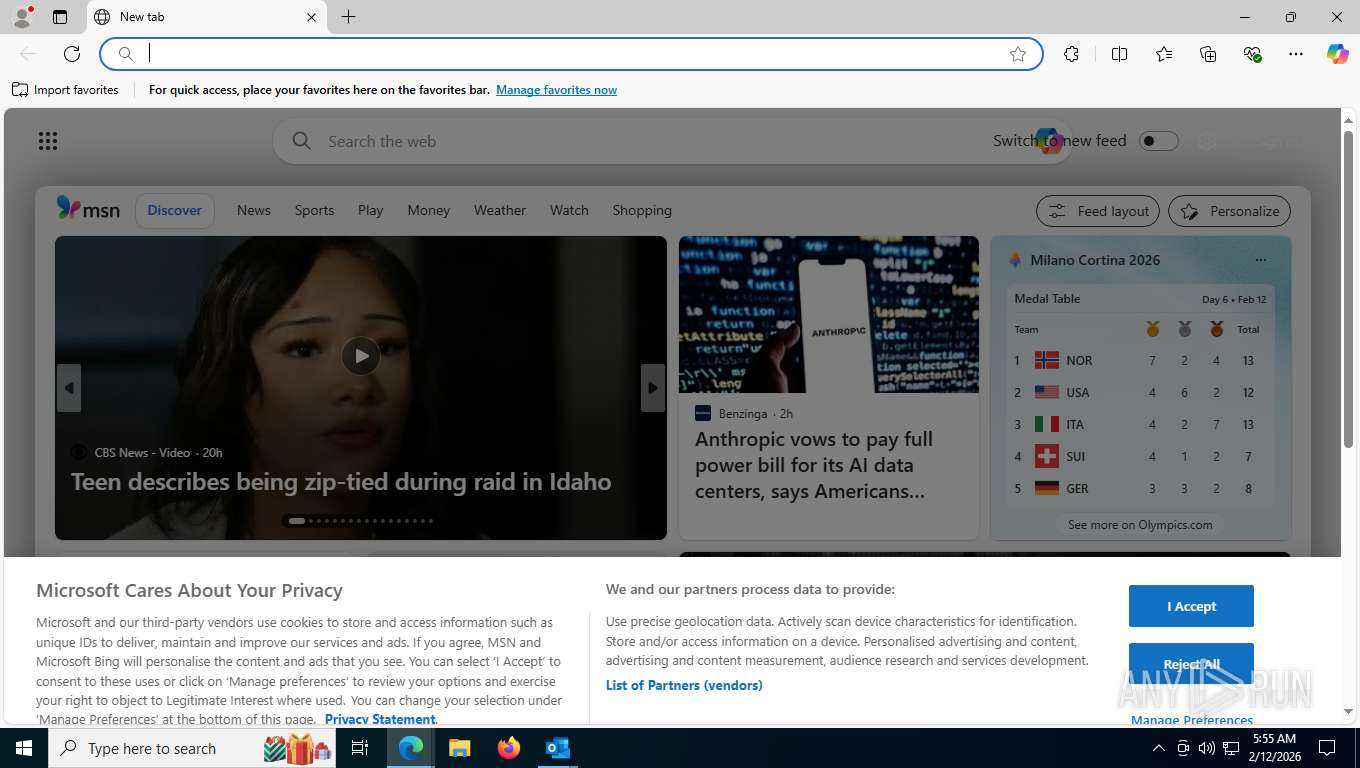The height and width of the screenshot is (768, 1360).
Task: Open the Sports tab
Action: pyautogui.click(x=314, y=210)
